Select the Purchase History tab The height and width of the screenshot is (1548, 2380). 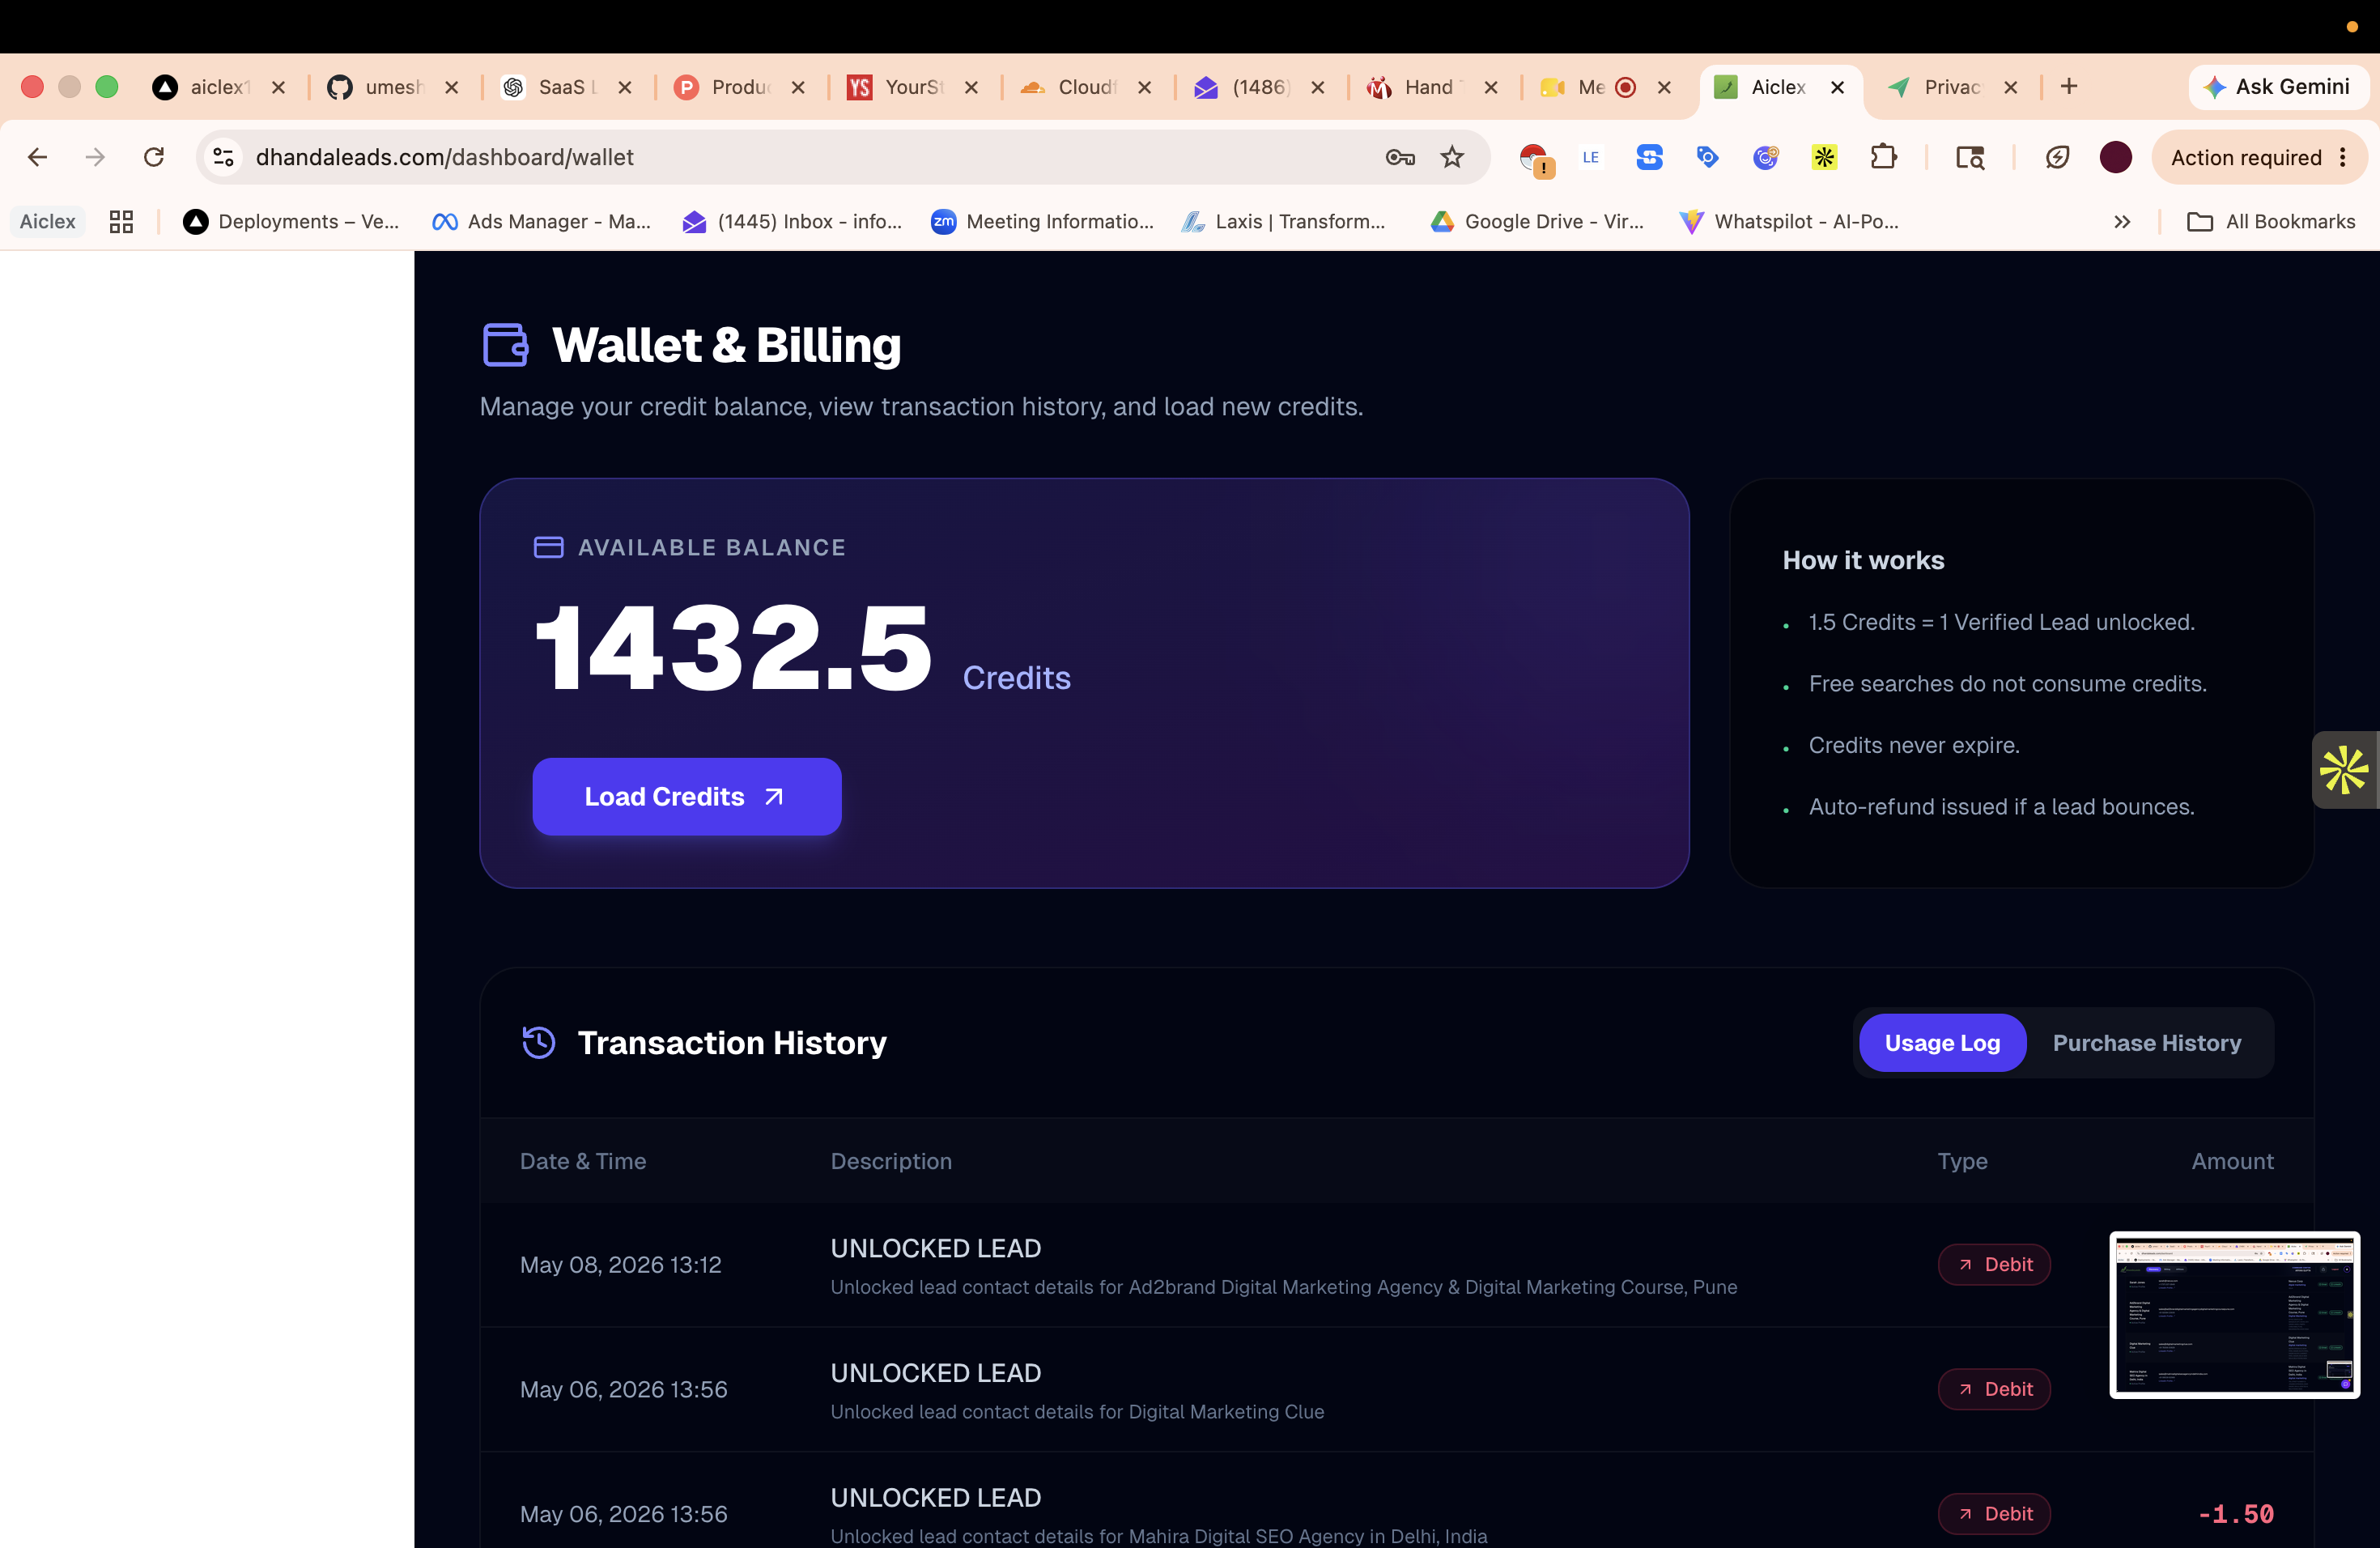(2147, 1042)
